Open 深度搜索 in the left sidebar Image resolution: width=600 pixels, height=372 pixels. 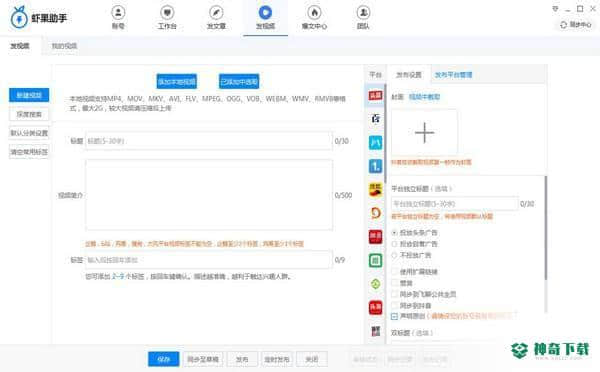pyautogui.click(x=29, y=114)
